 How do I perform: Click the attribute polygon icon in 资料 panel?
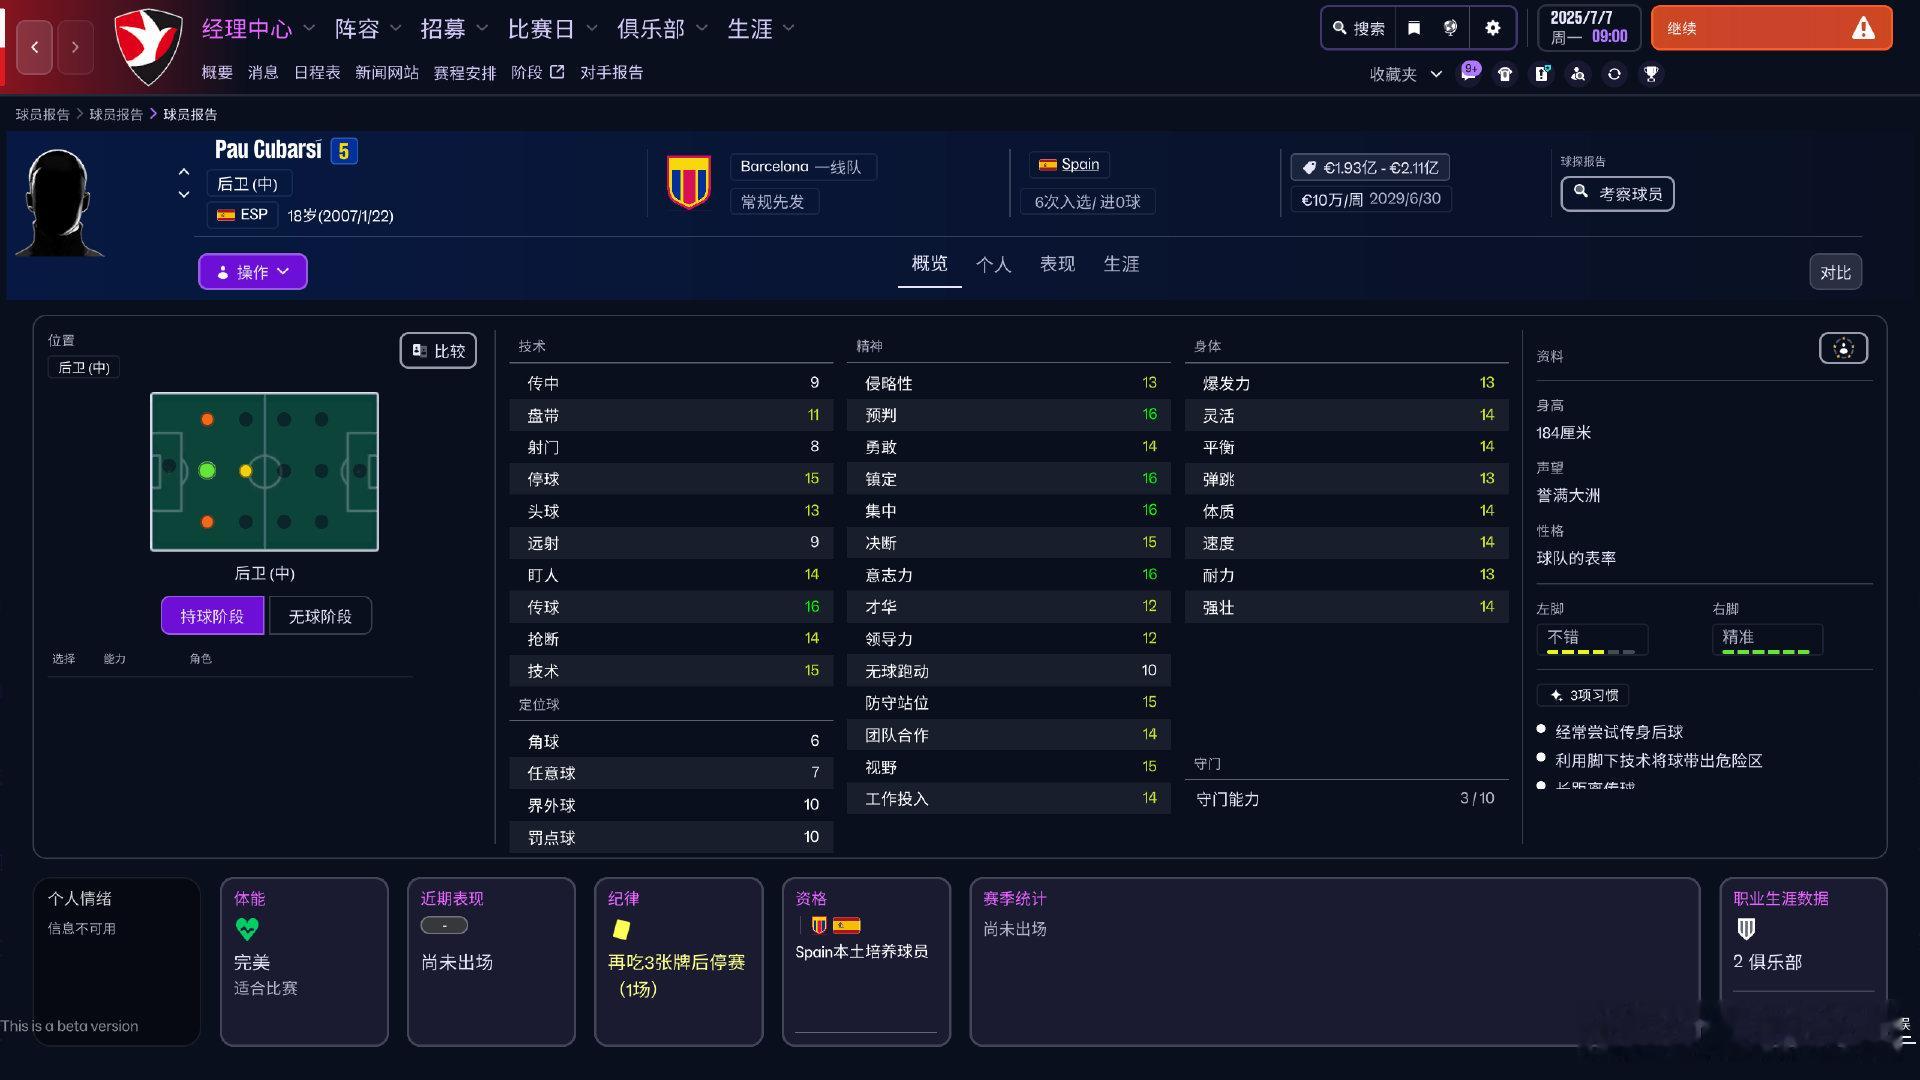(1843, 348)
